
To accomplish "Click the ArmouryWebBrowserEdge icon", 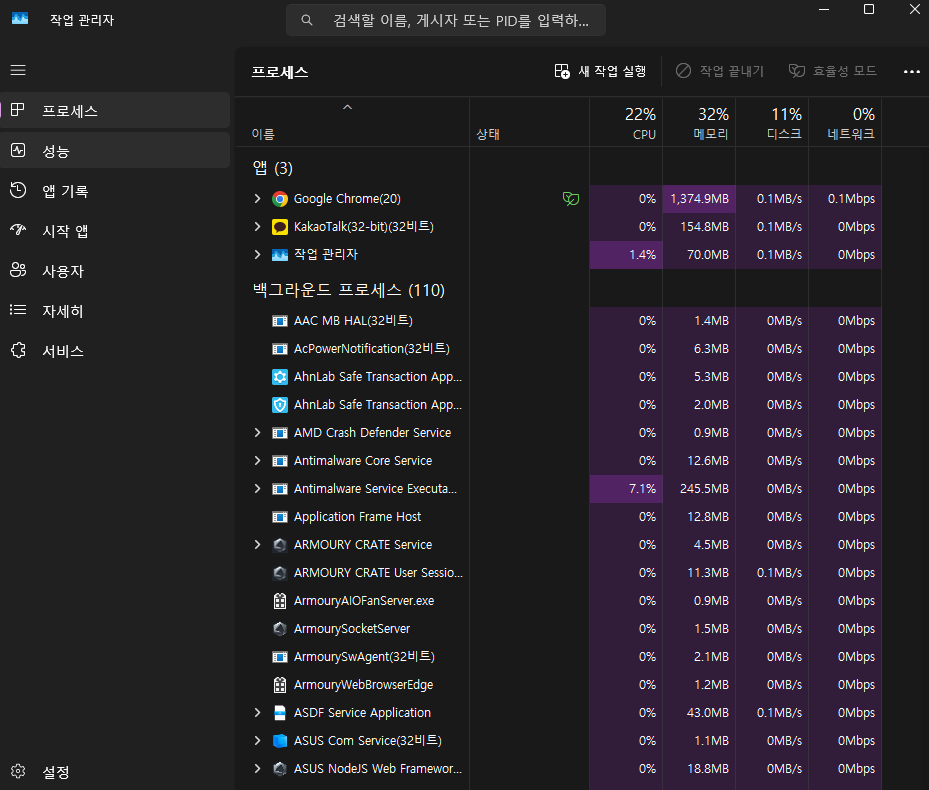I will pyautogui.click(x=280, y=685).
